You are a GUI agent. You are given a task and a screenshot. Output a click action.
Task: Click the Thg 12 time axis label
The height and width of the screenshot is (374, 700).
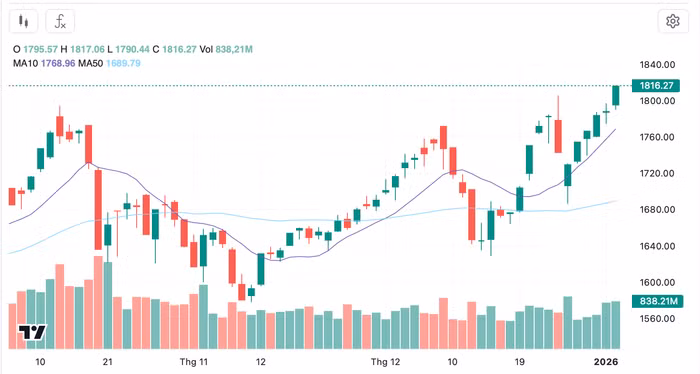[385, 362]
